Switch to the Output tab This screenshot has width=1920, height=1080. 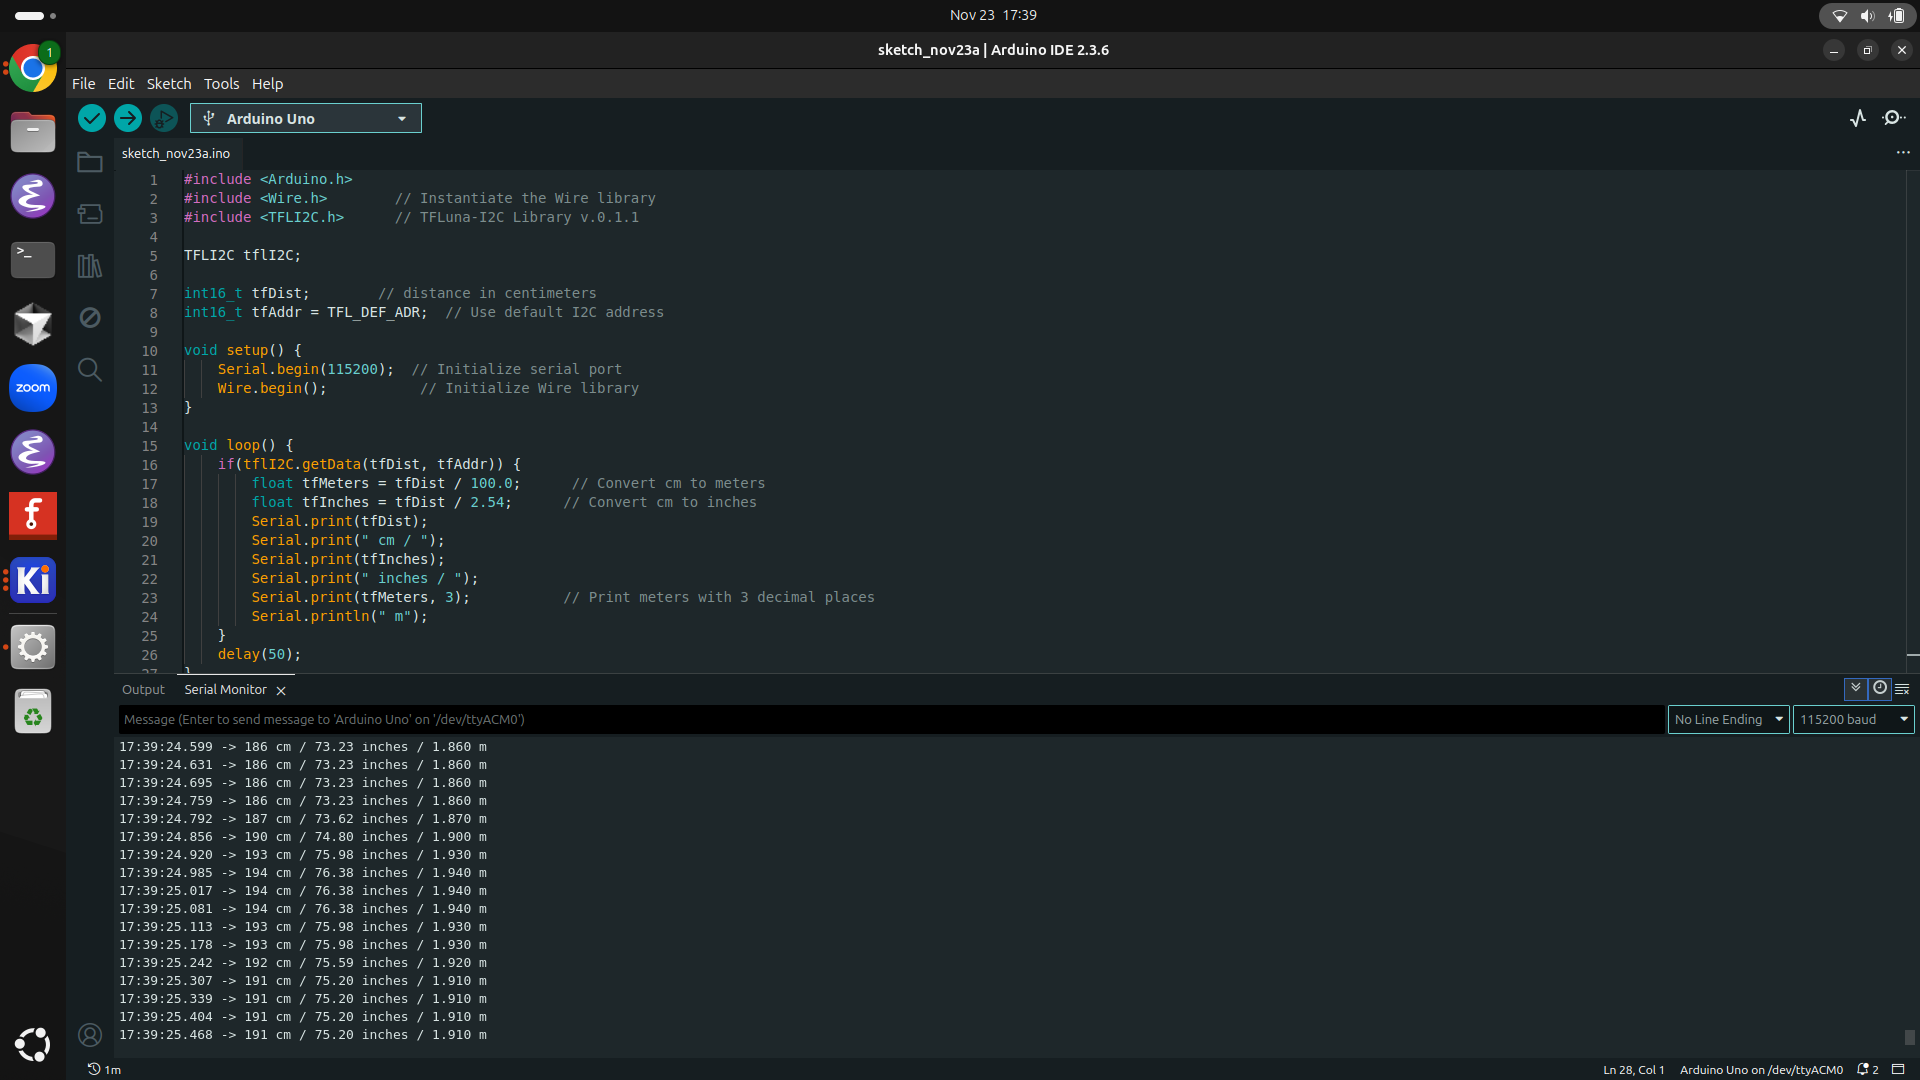coord(143,689)
